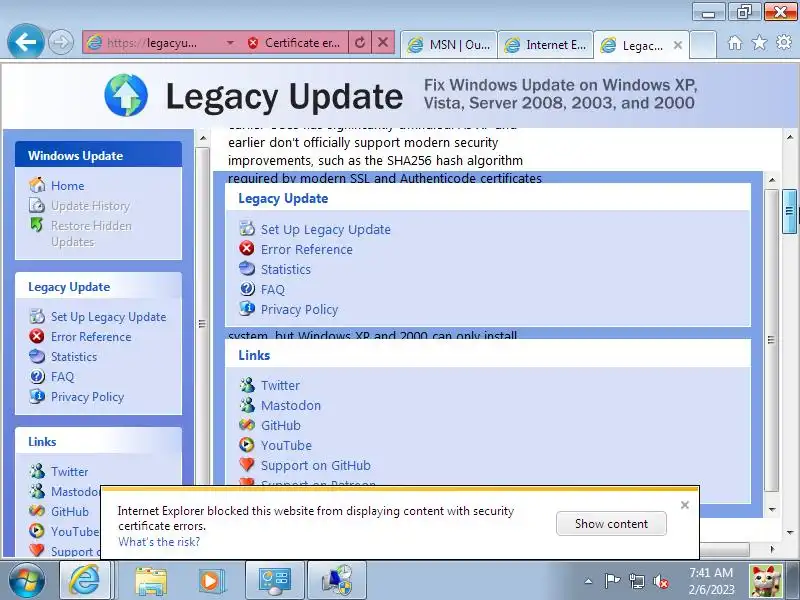
Task: Click the legacyu... address bar URL field
Action: (152, 43)
